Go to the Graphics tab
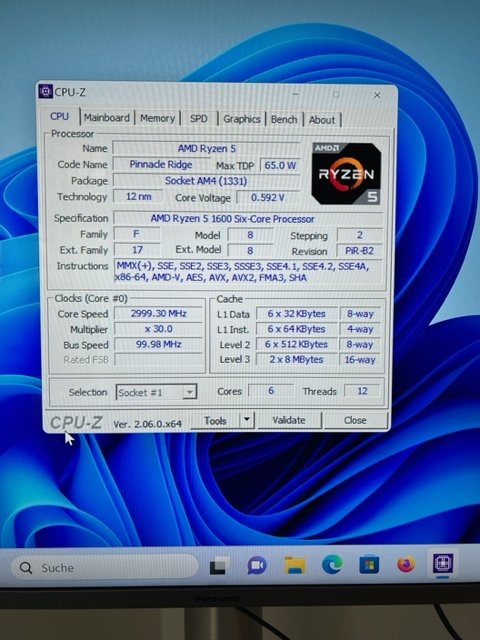Screen dimensions: 480x640 tap(242, 119)
